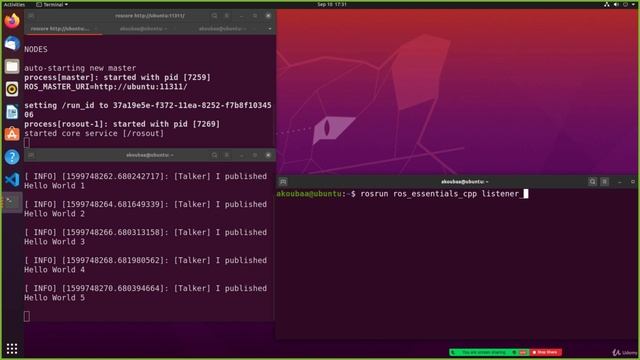Image resolution: width=640 pixels, height=360 pixels.
Task: Open the Files manager in dock
Action: 12,66
